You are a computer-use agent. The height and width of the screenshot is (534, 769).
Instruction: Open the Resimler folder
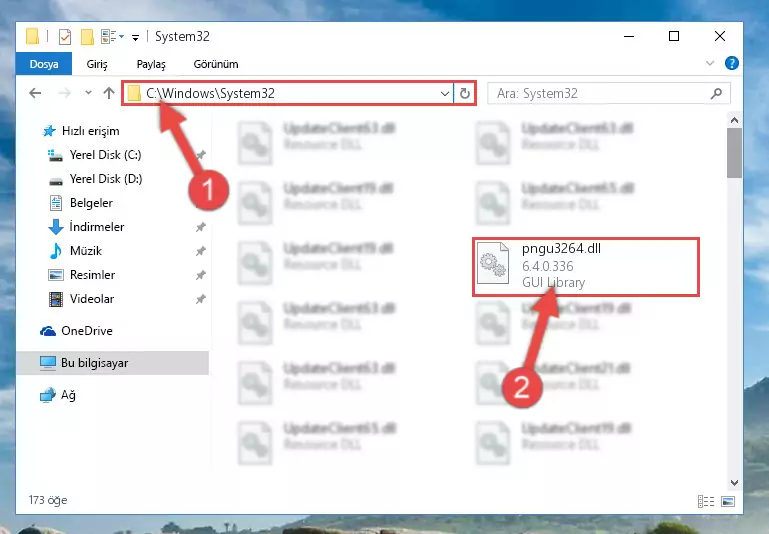pyautogui.click(x=92, y=275)
